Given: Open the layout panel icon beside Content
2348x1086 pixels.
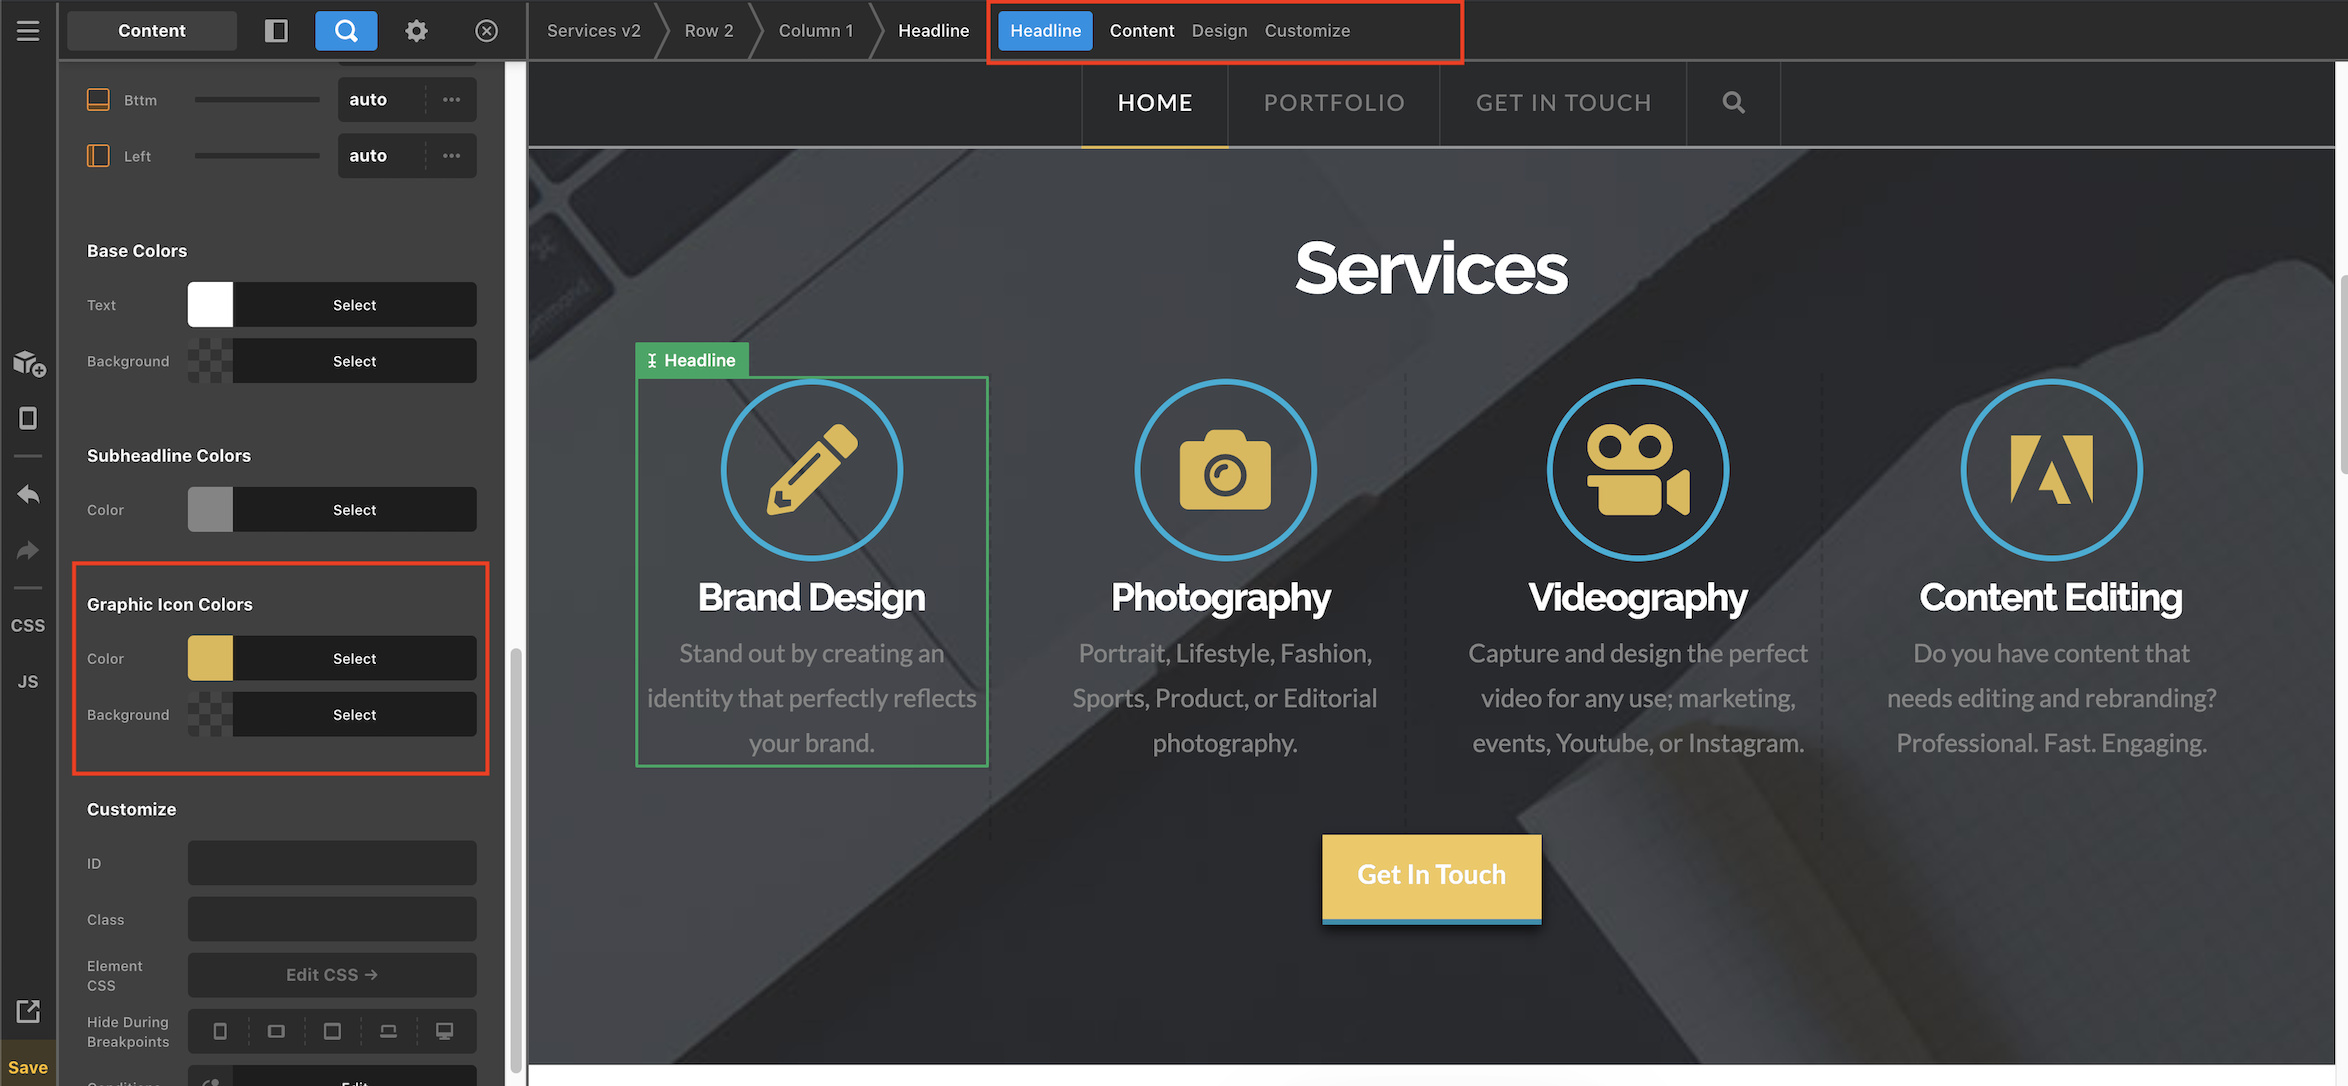Looking at the screenshot, I should 276,31.
